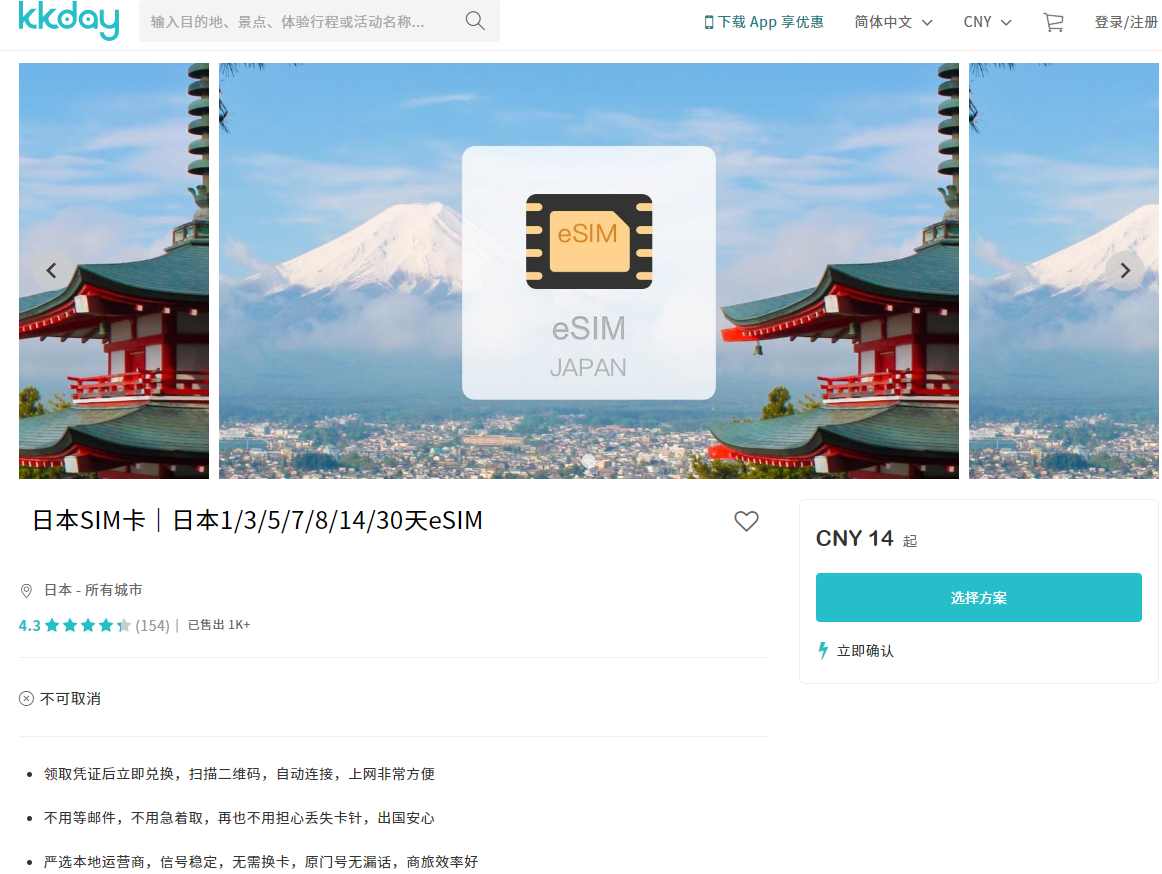Click the location pin beside 日本 - 所有城市
This screenshot has width=1162, height=874.
click(x=26, y=590)
